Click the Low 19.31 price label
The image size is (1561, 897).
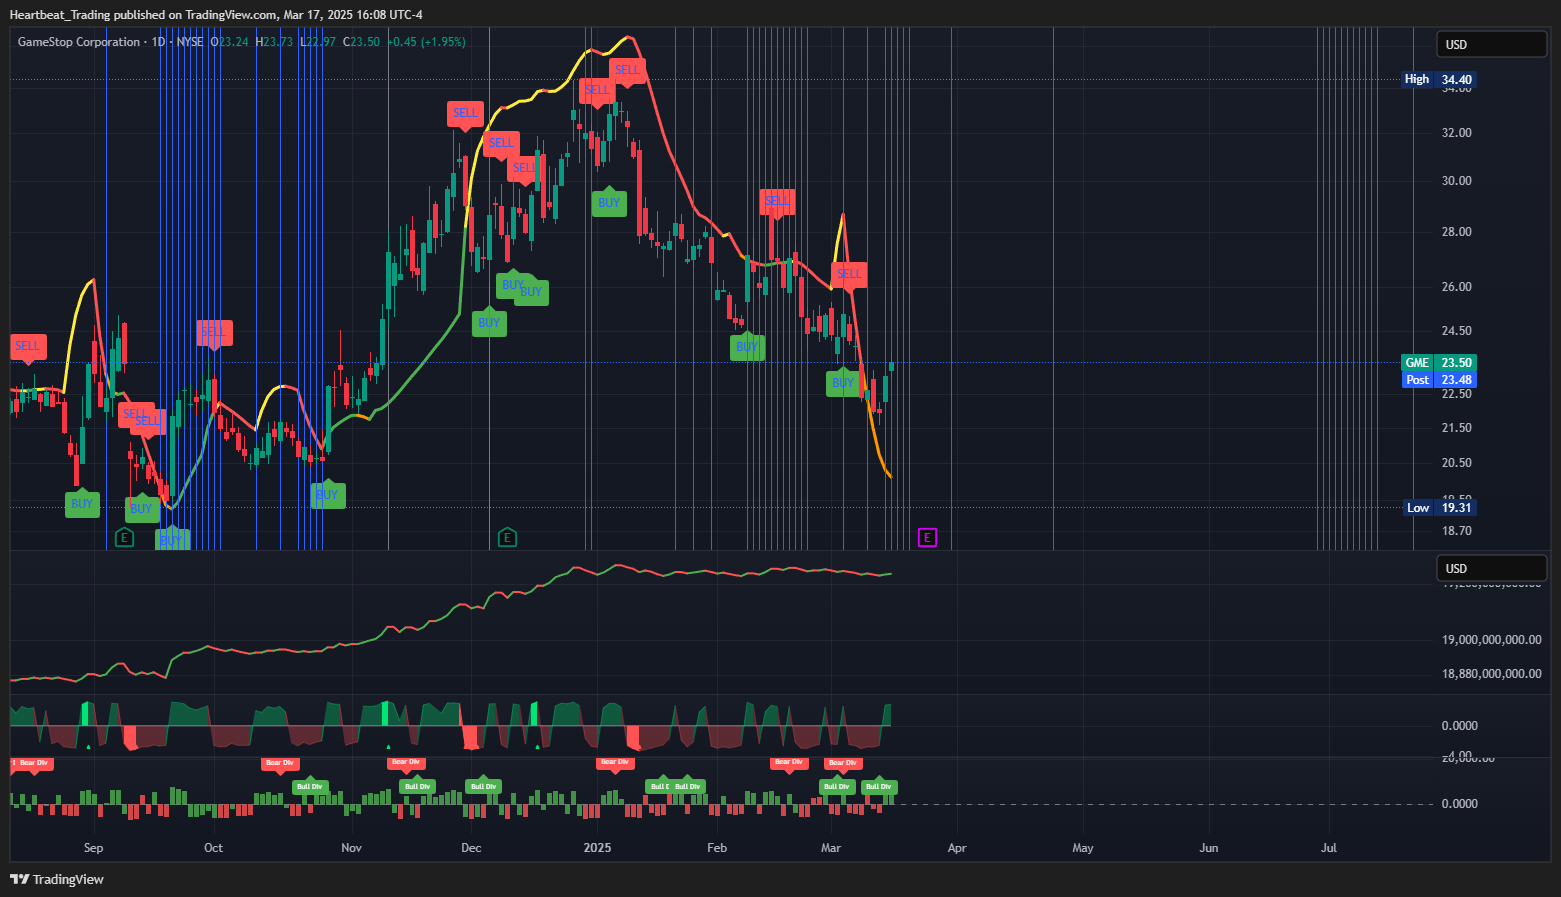[x=1439, y=507]
